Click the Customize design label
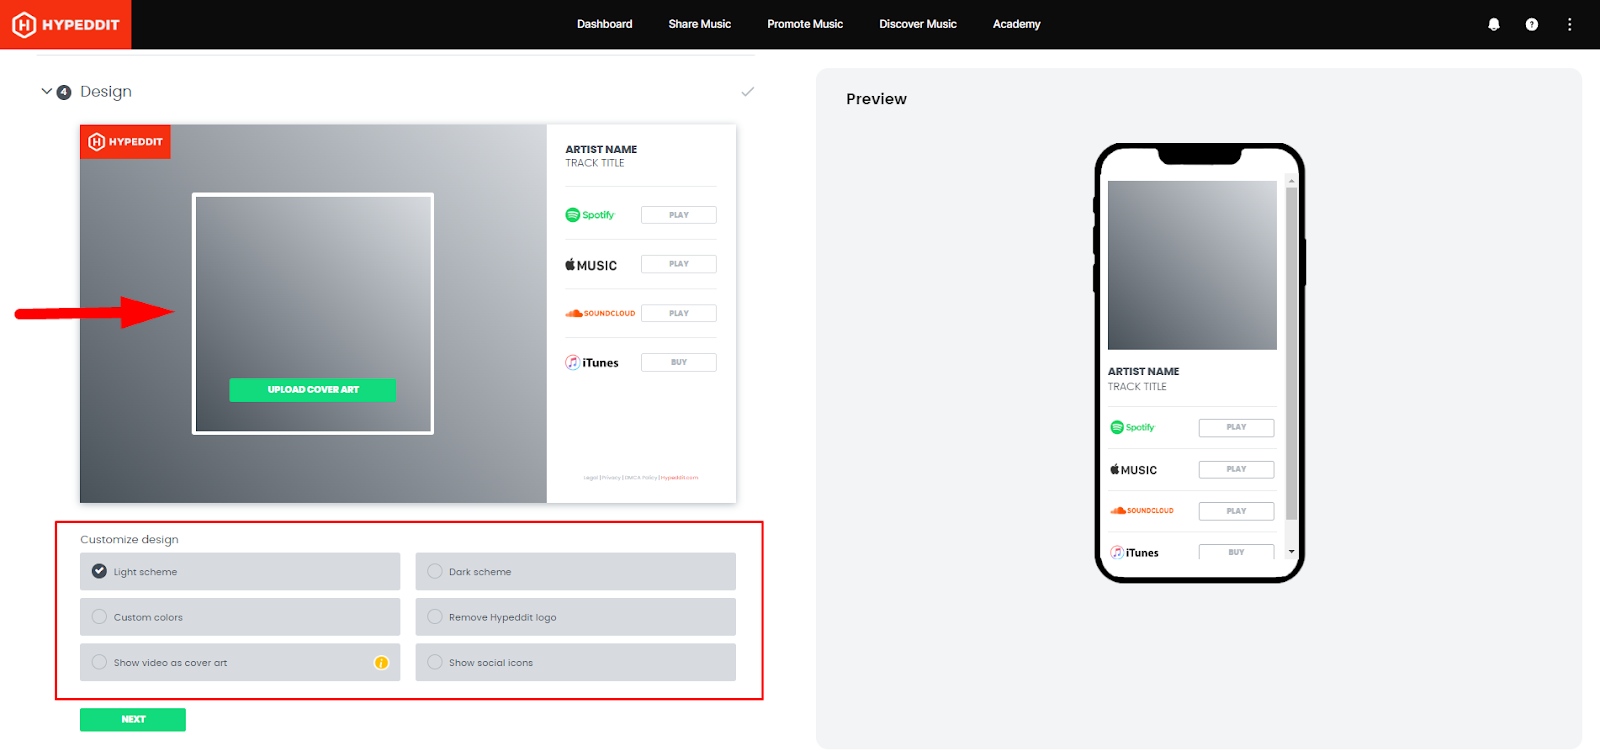This screenshot has height=751, width=1600. click(x=129, y=540)
